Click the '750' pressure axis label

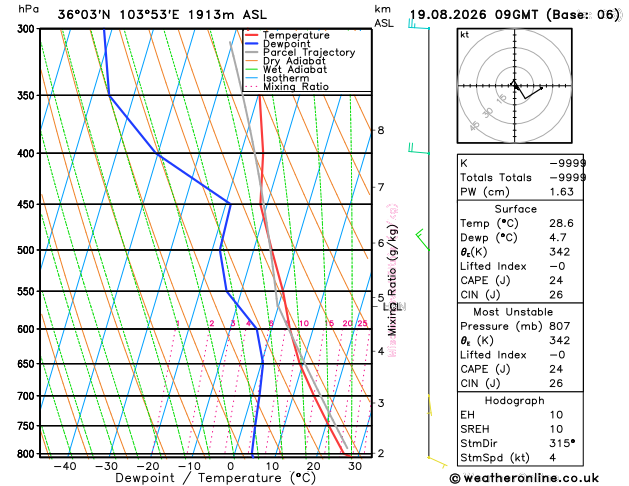pyautogui.click(x=28, y=426)
